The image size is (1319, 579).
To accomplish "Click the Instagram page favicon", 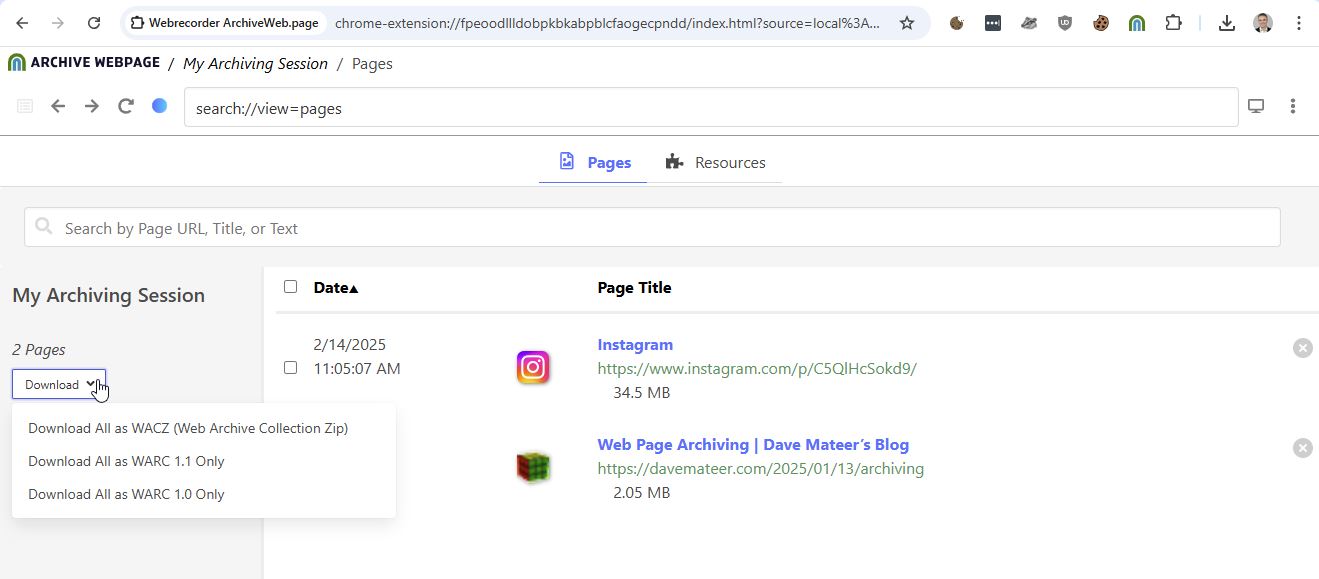I will coord(533,368).
